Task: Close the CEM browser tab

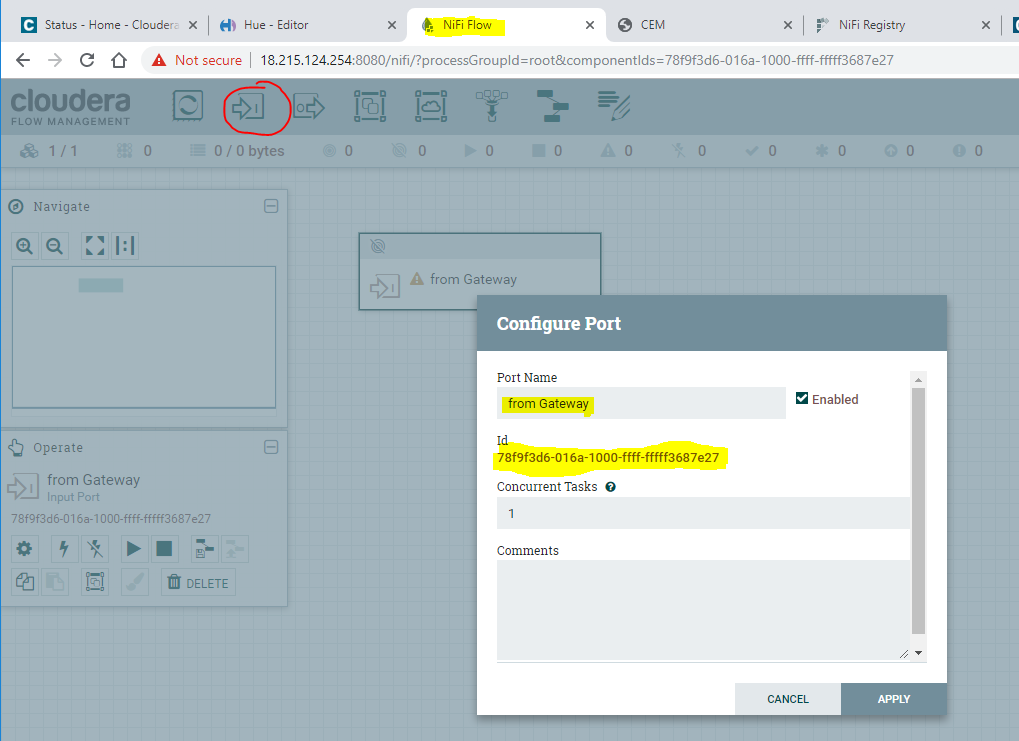Action: (788, 25)
